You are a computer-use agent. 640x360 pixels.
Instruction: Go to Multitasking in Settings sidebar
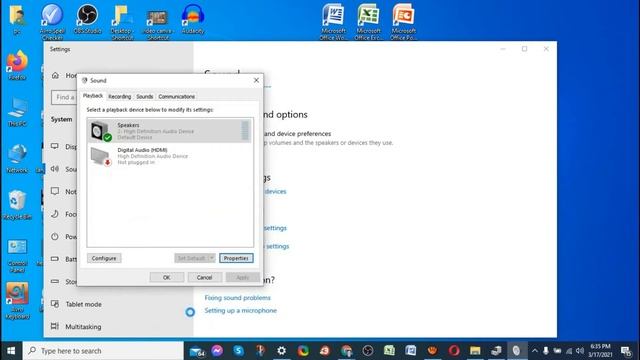83,327
